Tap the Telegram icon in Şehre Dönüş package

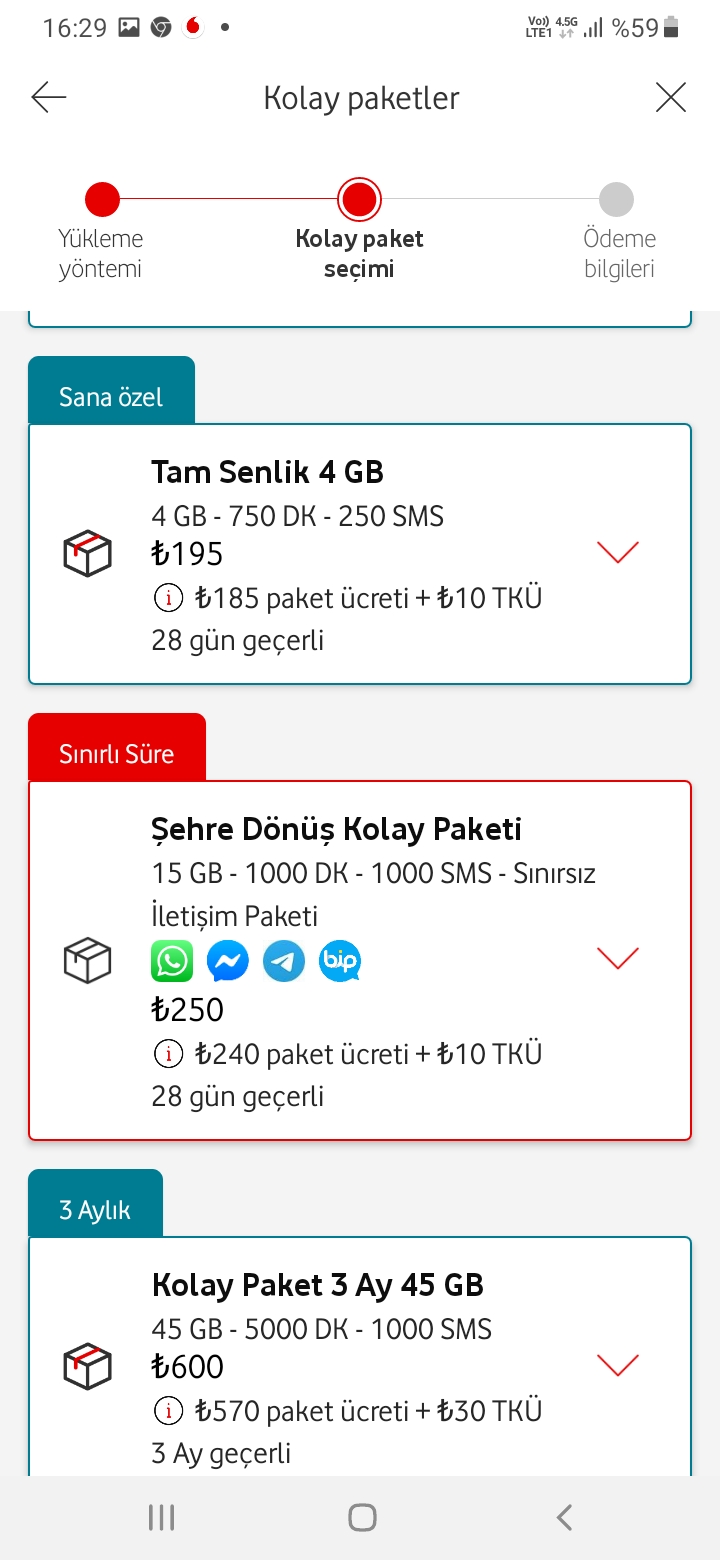point(284,961)
